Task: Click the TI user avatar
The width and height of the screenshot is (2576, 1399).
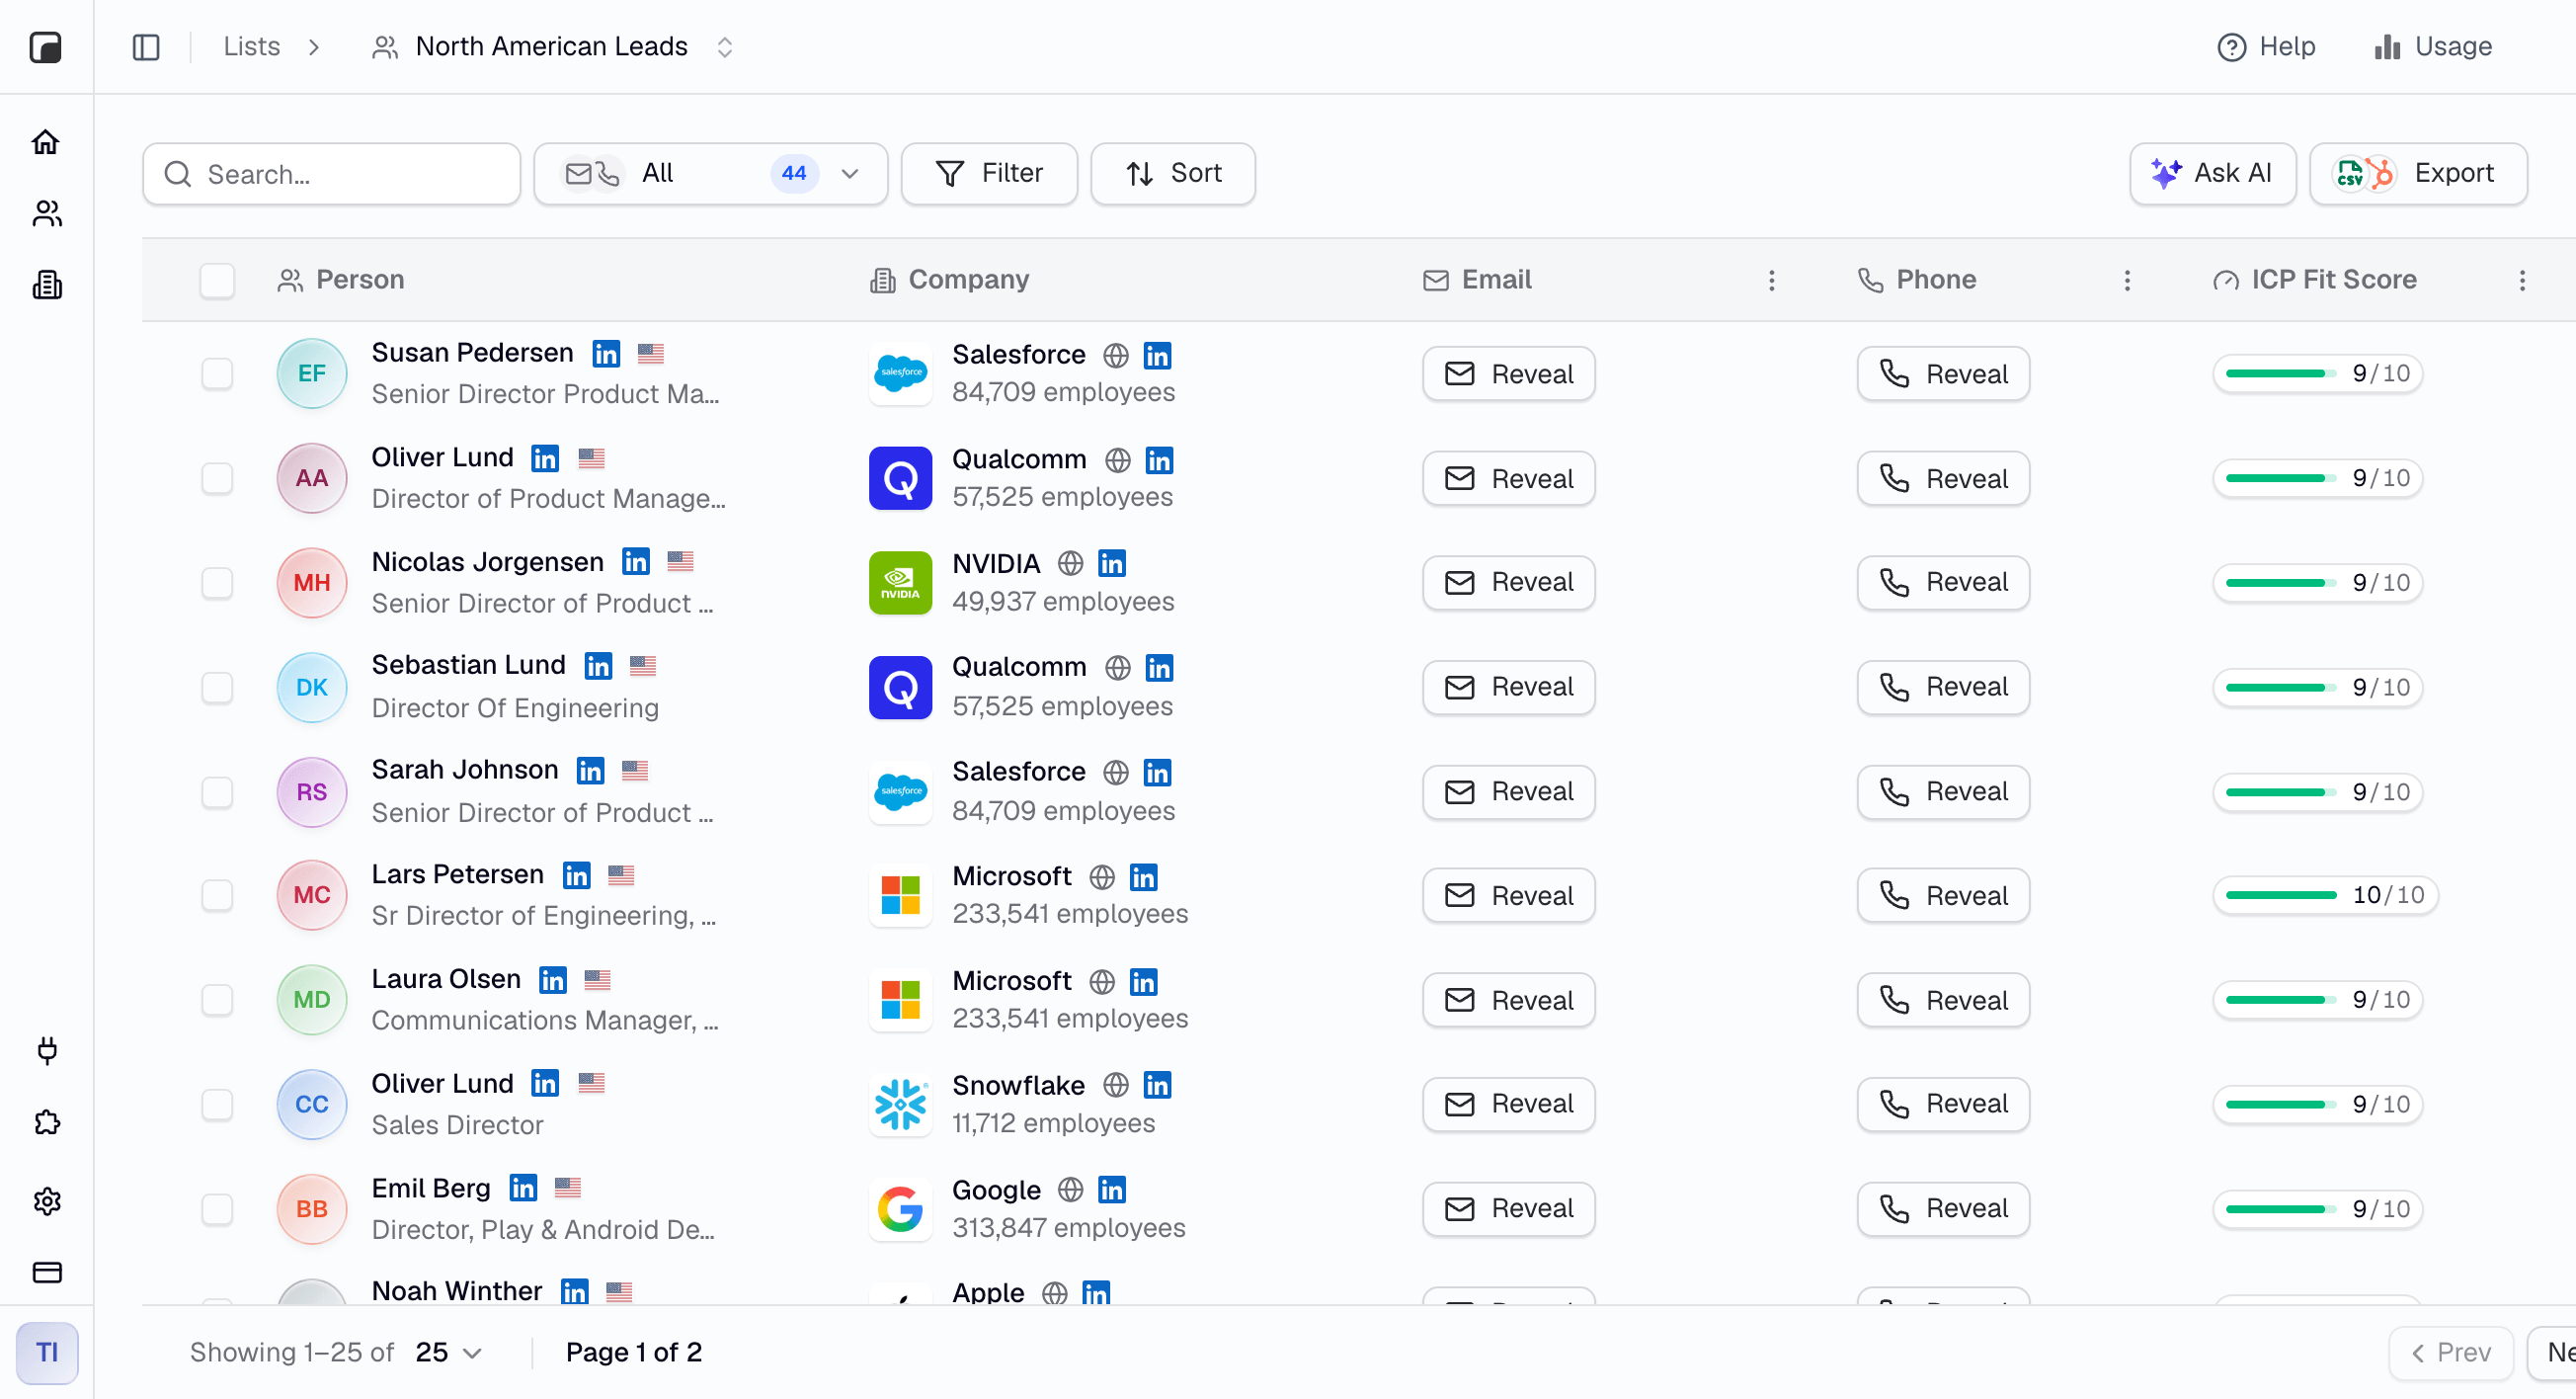Action: click(x=47, y=1352)
